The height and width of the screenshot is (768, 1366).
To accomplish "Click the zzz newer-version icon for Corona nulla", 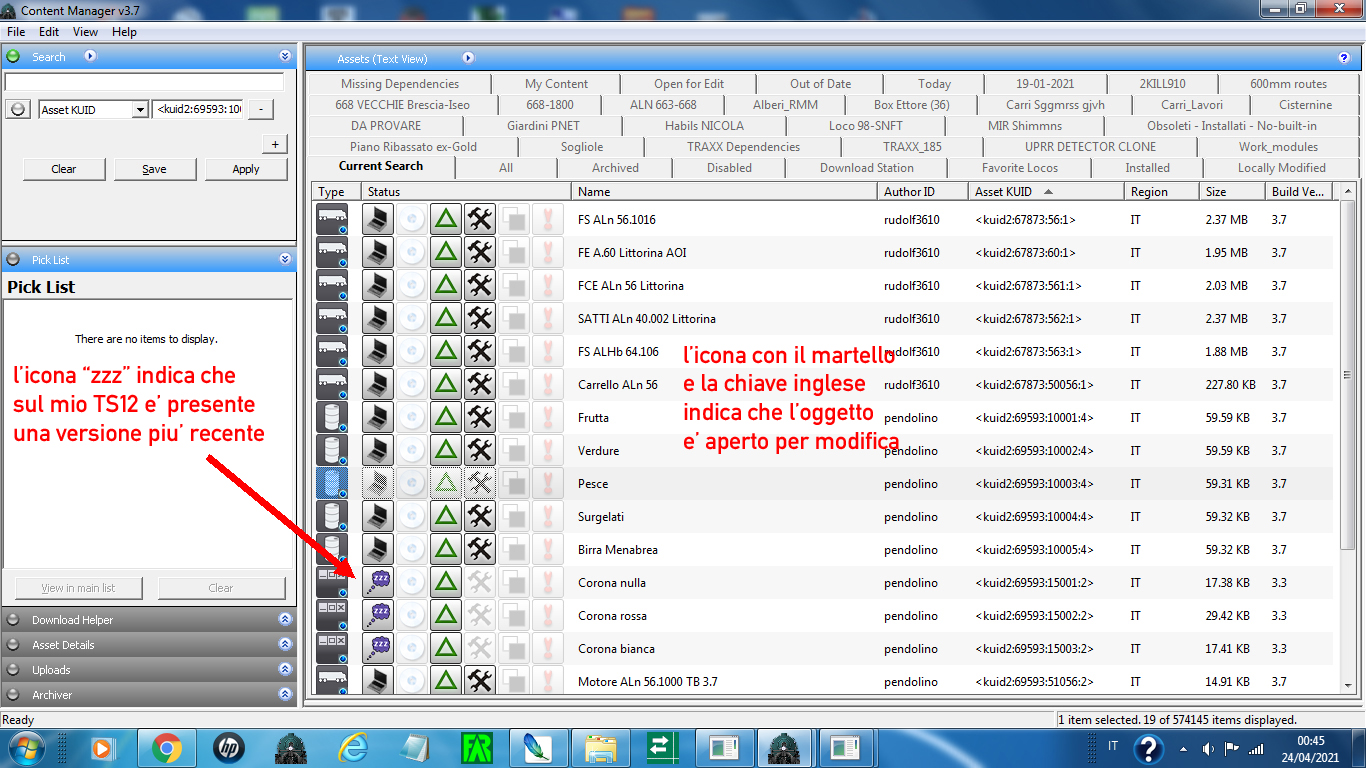I will (x=379, y=583).
